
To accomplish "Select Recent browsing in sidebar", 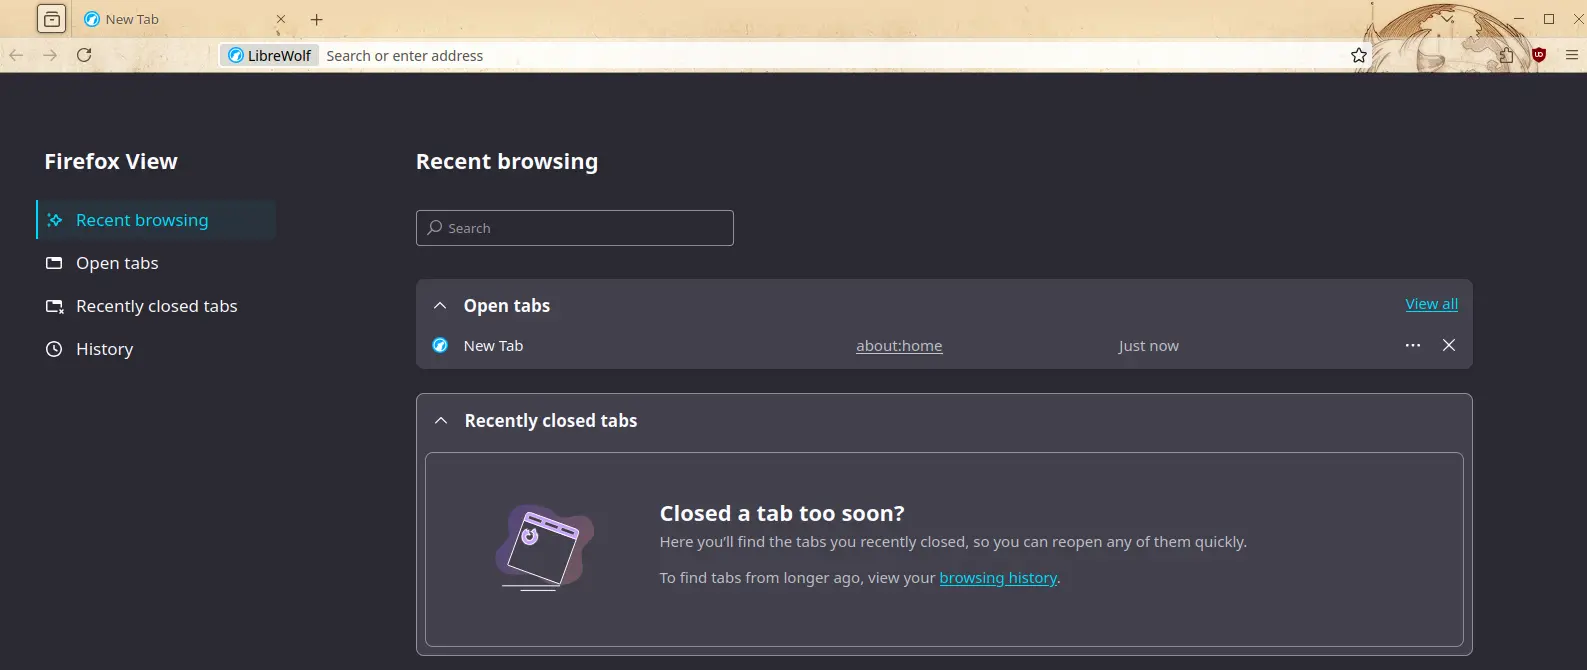I will click(156, 220).
